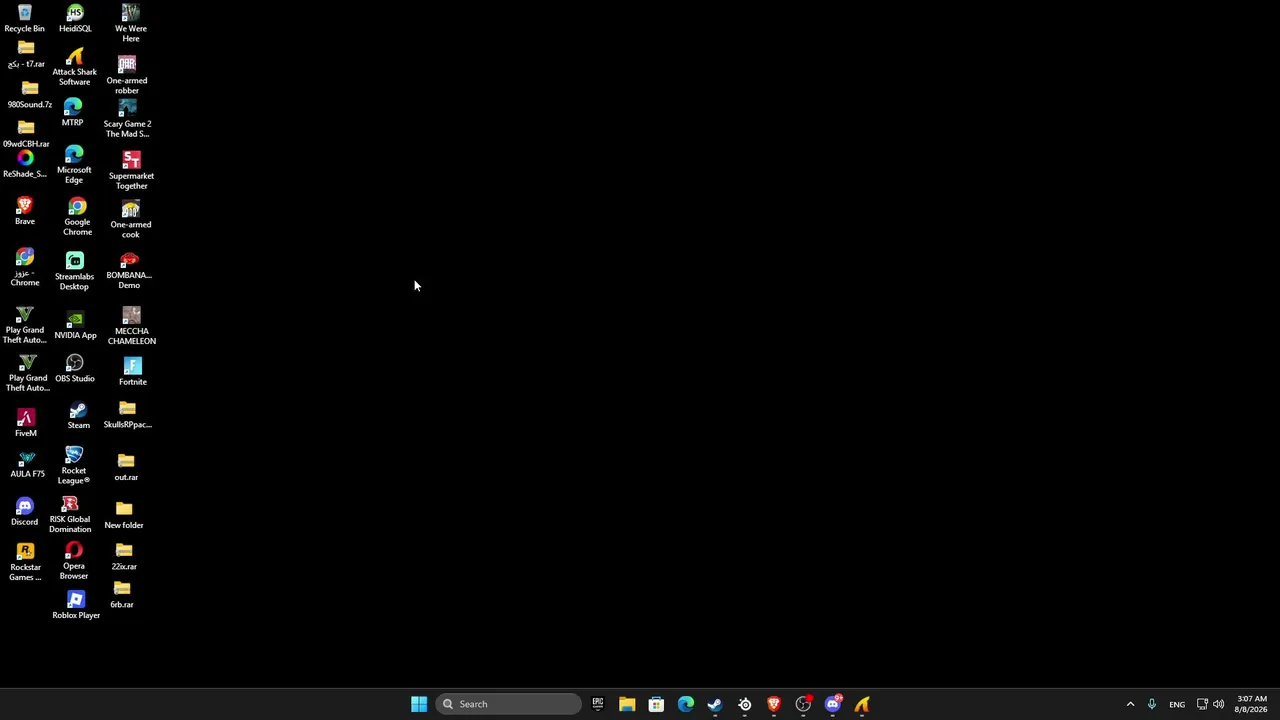
Task: Select the 22ix.rar archive file
Action: coord(124,557)
